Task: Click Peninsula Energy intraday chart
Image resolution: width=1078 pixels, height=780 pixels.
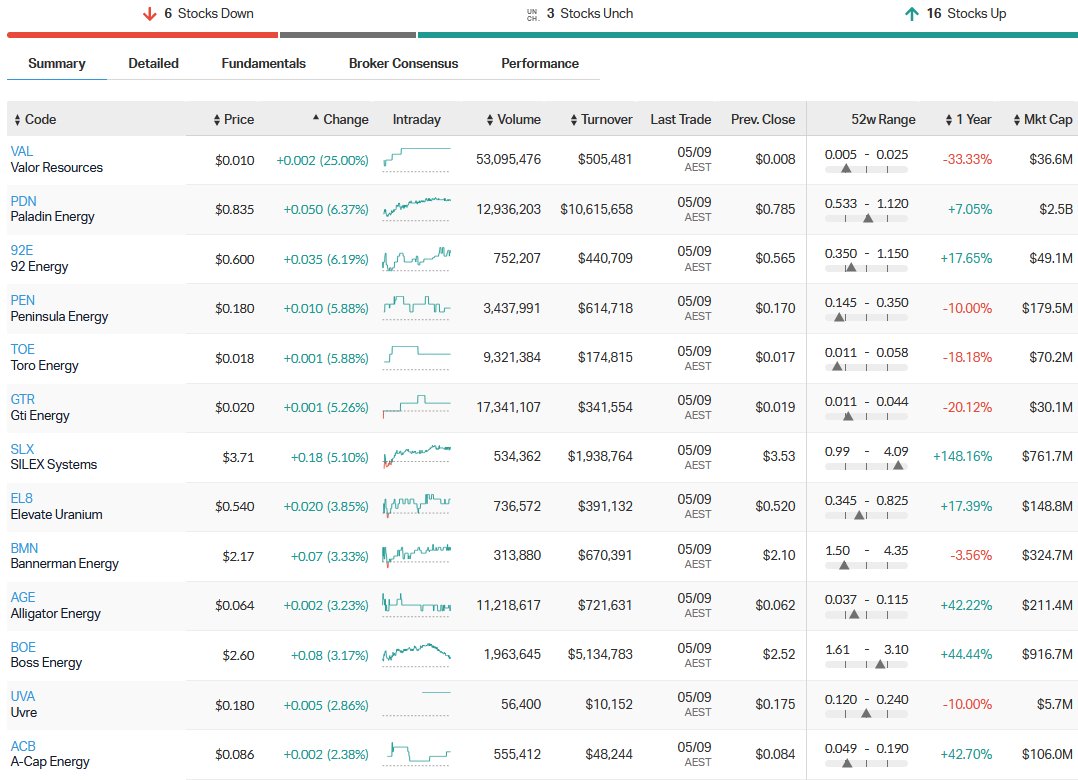Action: coord(417,307)
